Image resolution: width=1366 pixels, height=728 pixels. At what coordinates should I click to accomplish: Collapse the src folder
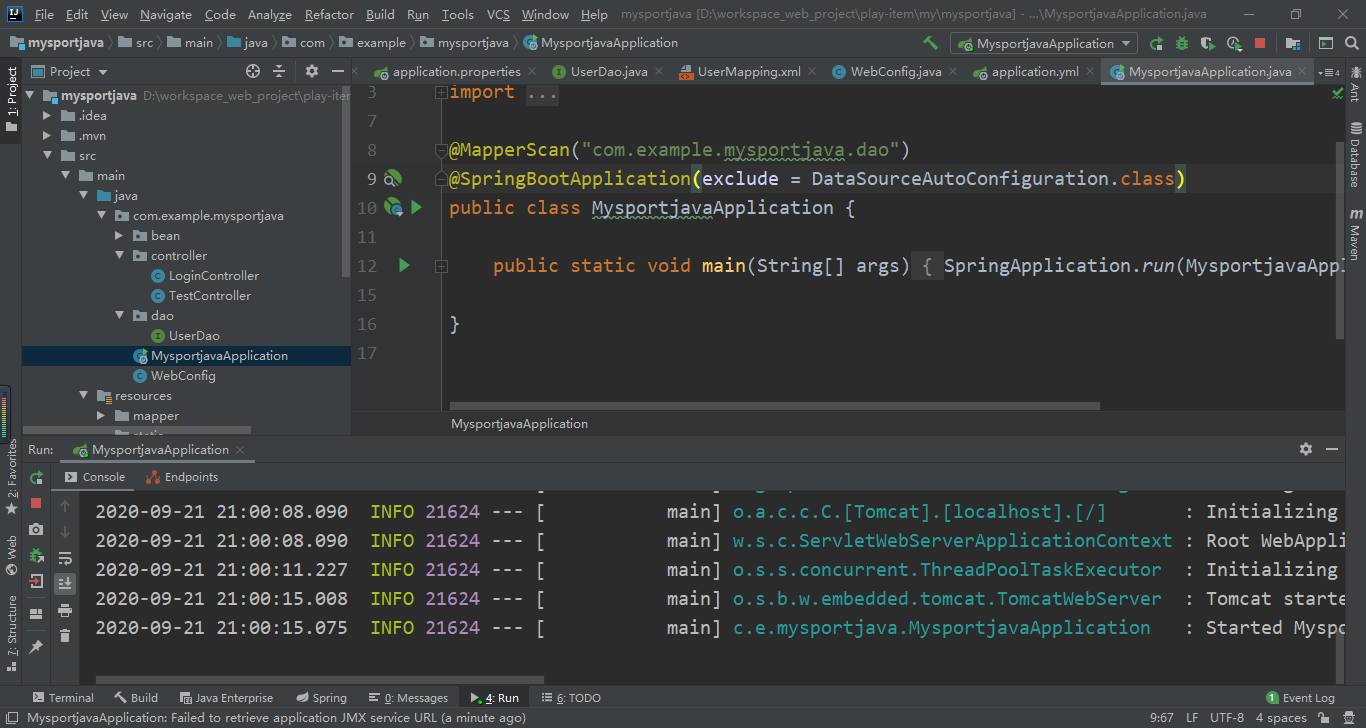click(46, 156)
